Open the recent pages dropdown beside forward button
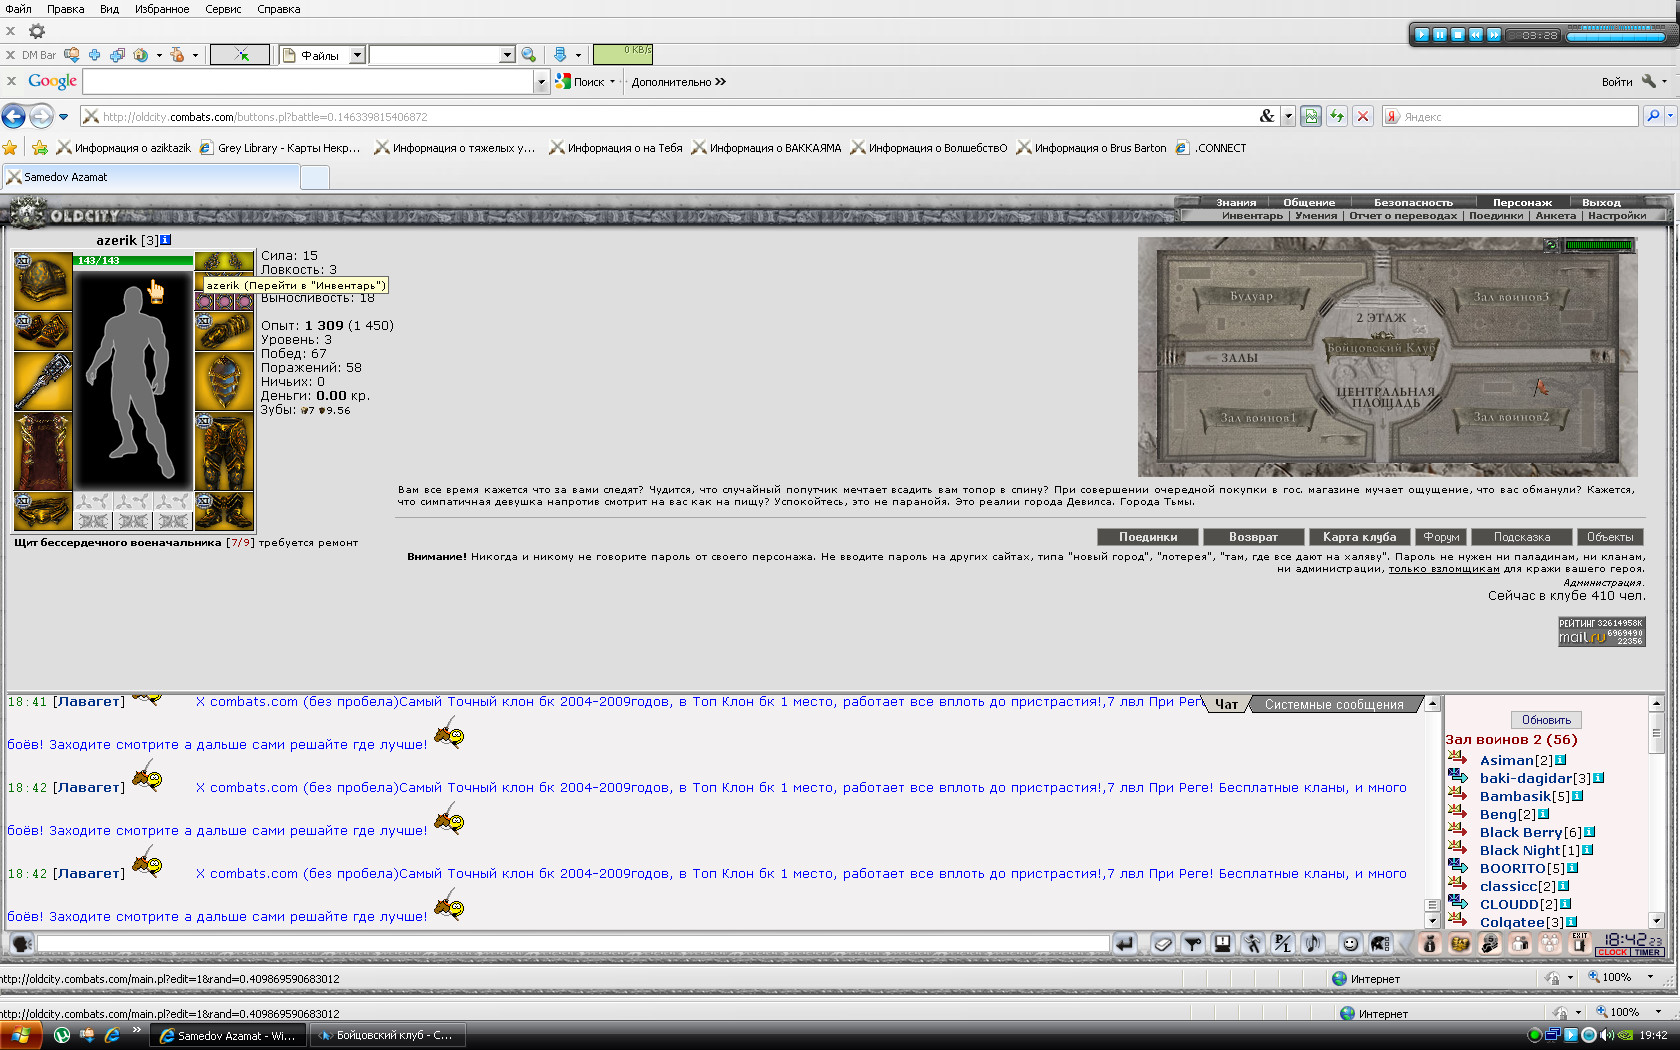 point(63,117)
